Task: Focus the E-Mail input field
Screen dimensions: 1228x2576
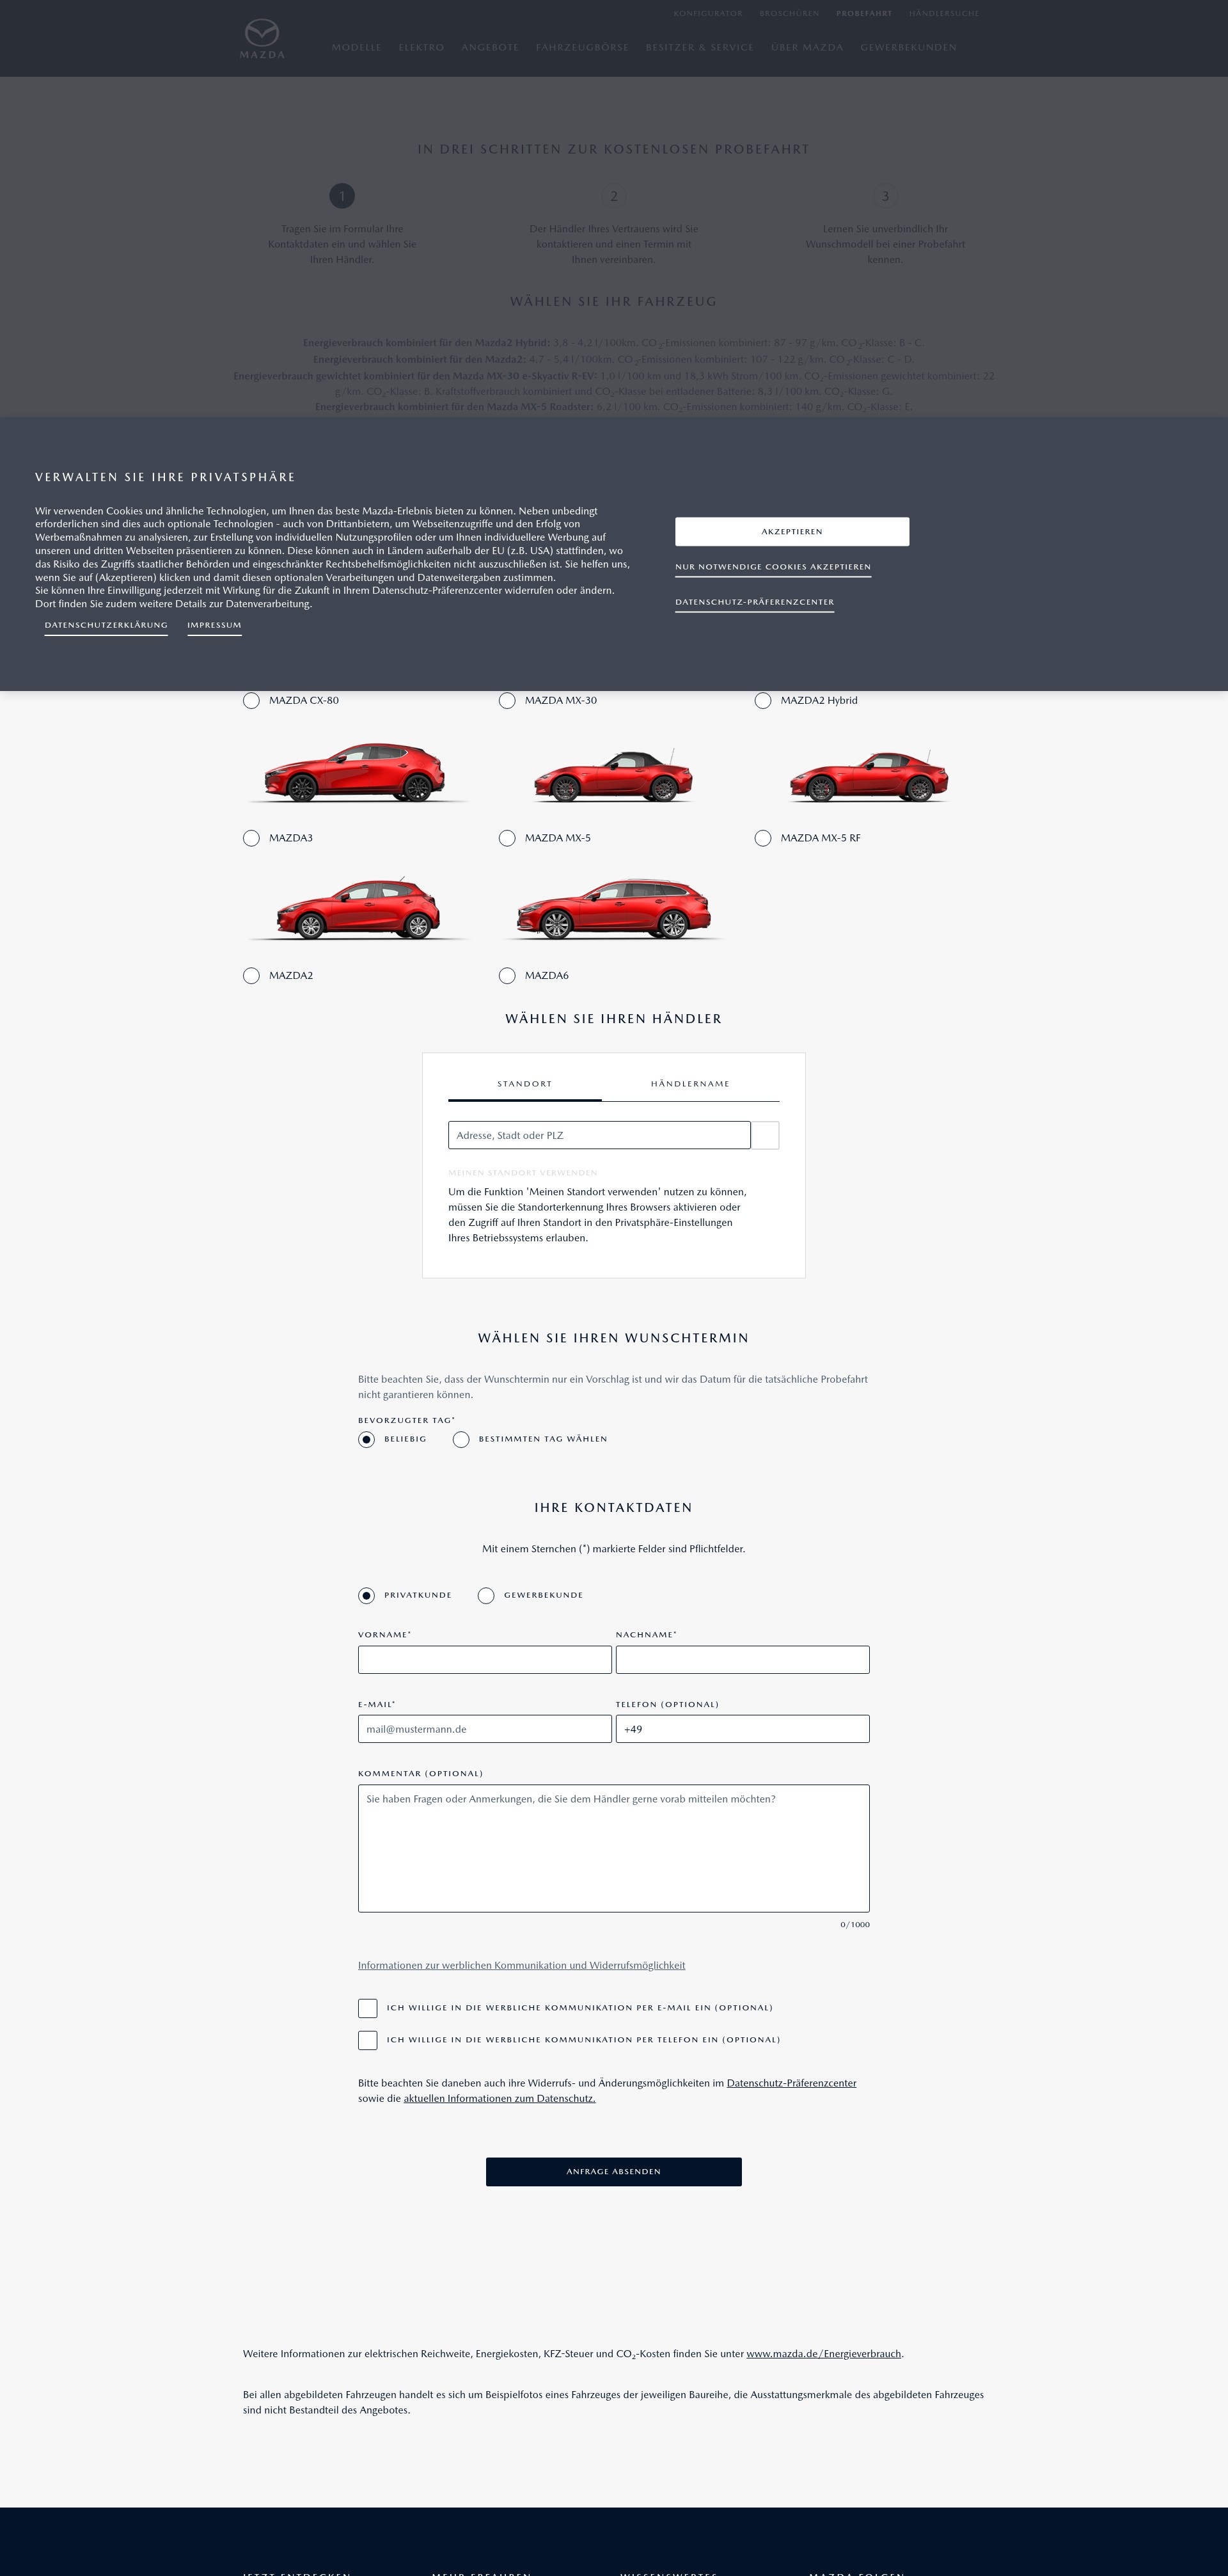Action: point(485,1729)
